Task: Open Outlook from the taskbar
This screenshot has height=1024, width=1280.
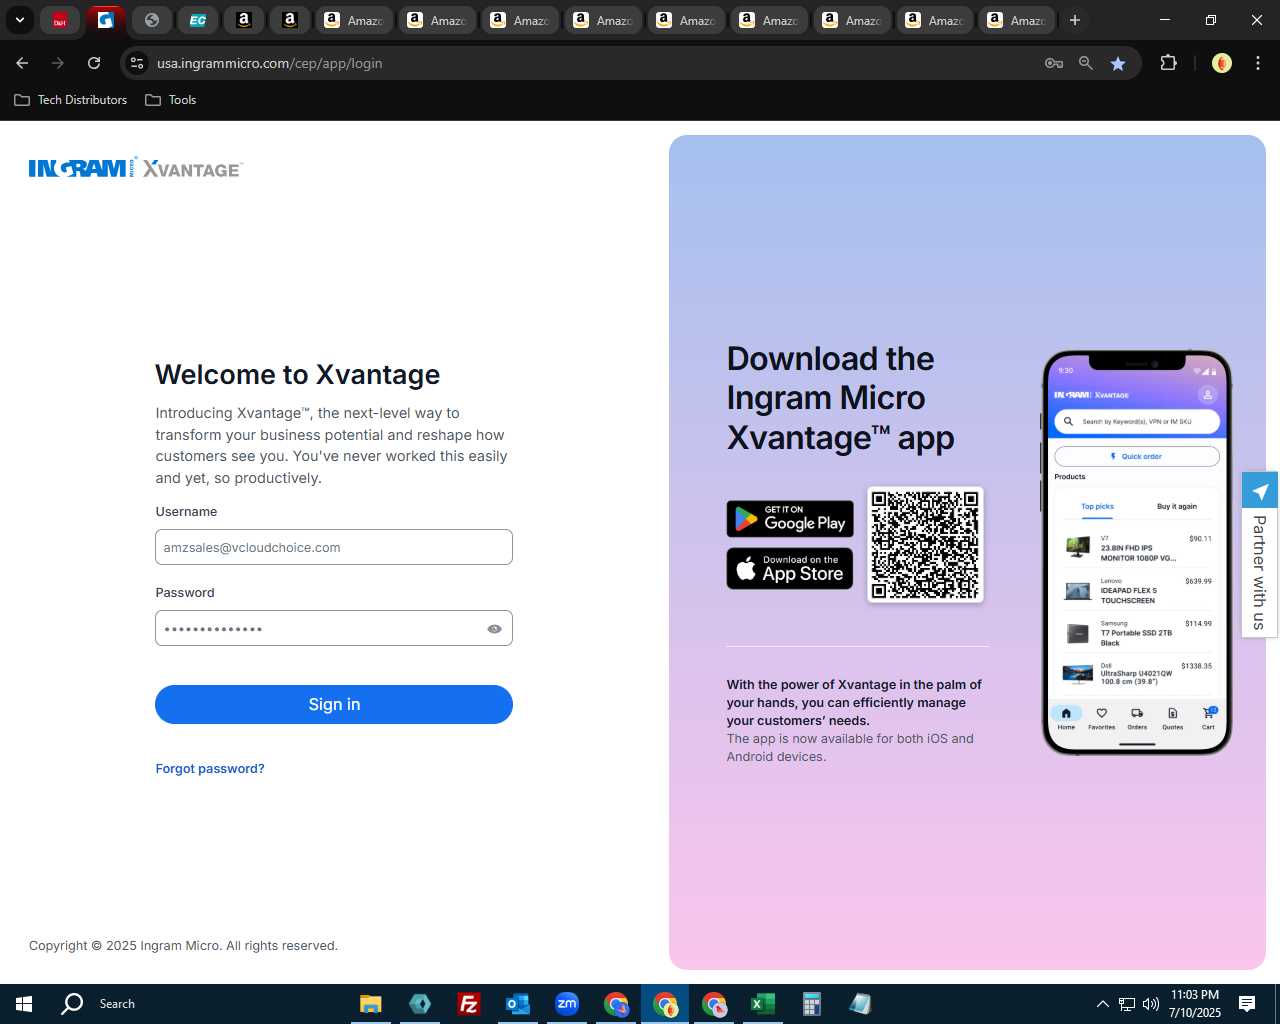Action: click(517, 1004)
